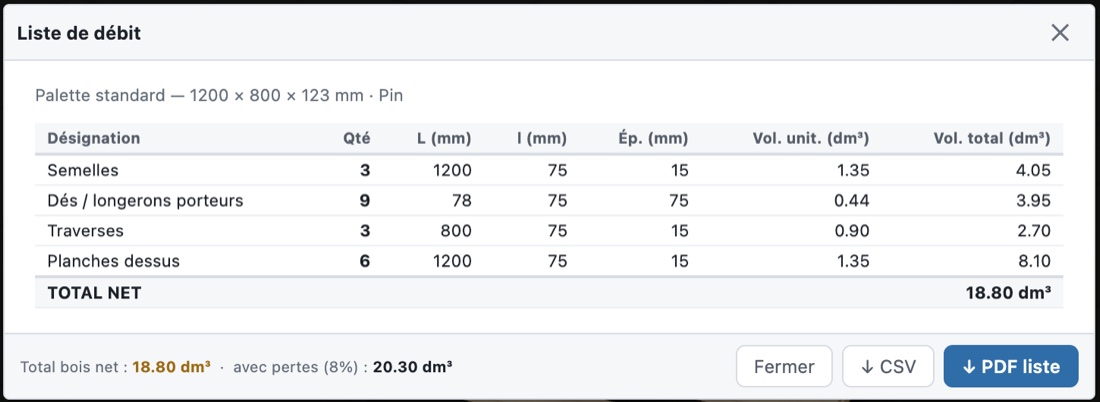1100x402 pixels.
Task: Select the Planches dessus row
Action: (x=549, y=261)
